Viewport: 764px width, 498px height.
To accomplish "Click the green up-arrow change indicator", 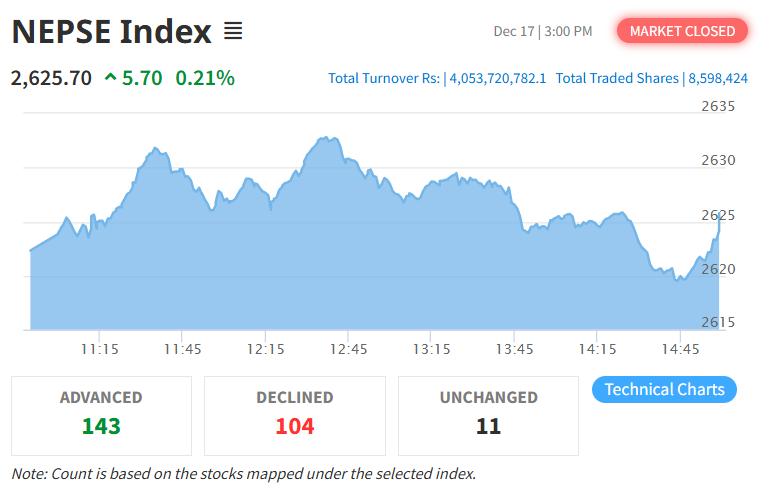I will [110, 77].
